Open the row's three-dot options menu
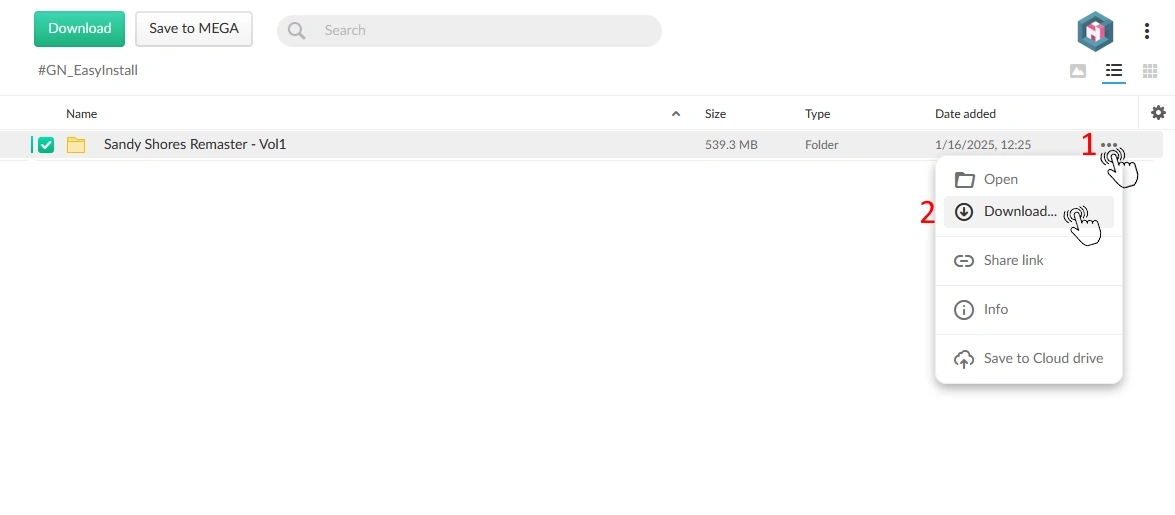The height and width of the screenshot is (515, 1175). point(1108,145)
